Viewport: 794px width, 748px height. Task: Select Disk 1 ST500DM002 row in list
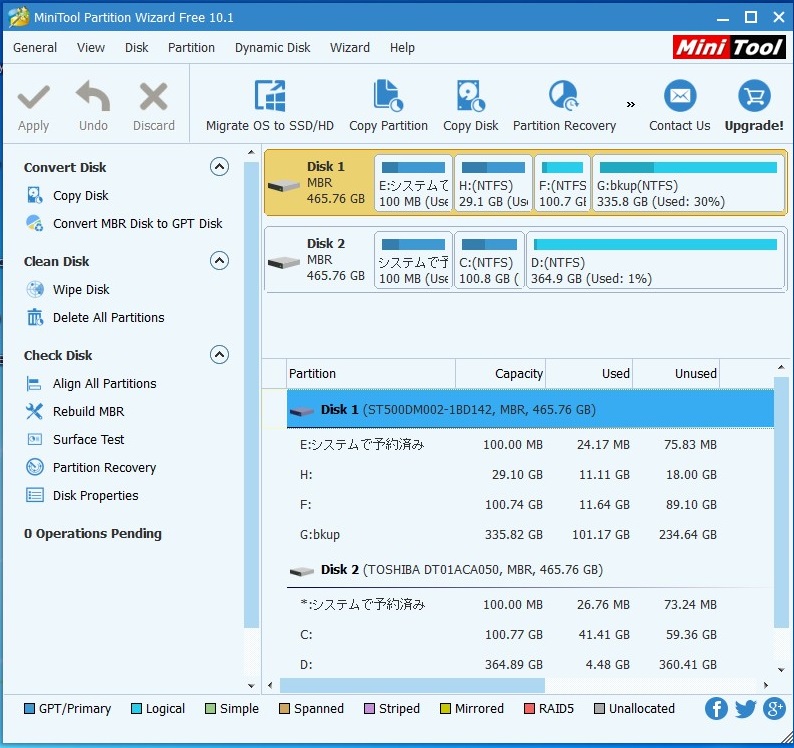click(x=530, y=409)
